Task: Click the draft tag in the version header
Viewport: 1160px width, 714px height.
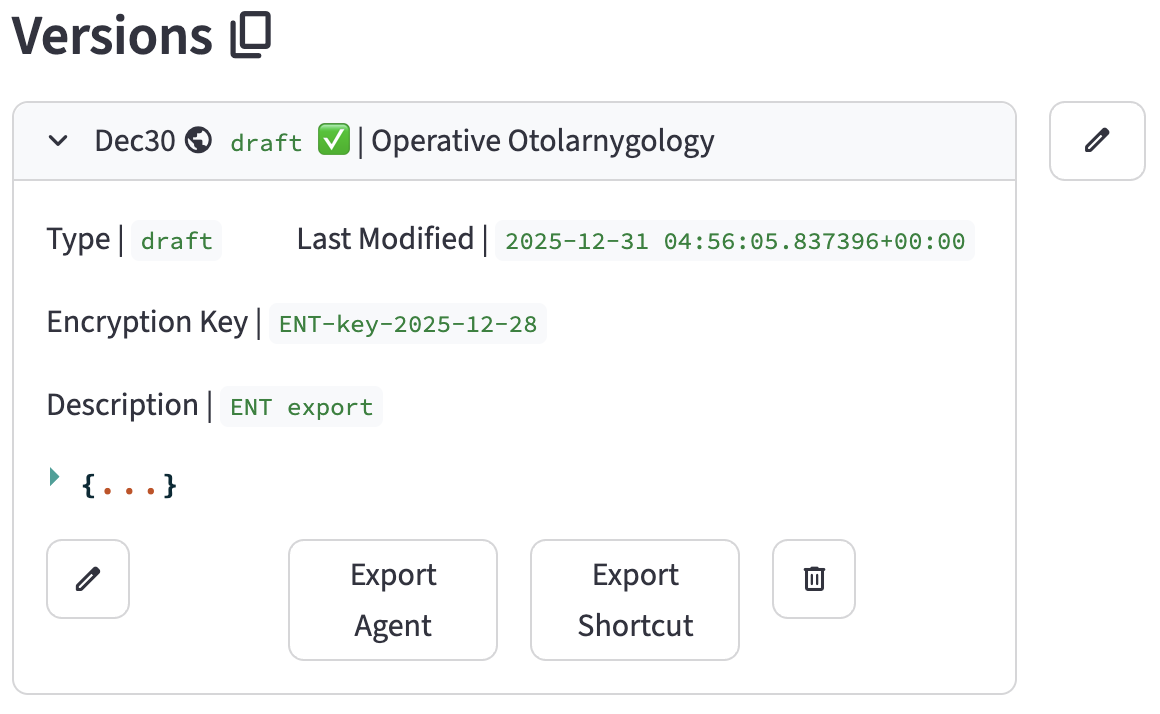Action: 266,143
